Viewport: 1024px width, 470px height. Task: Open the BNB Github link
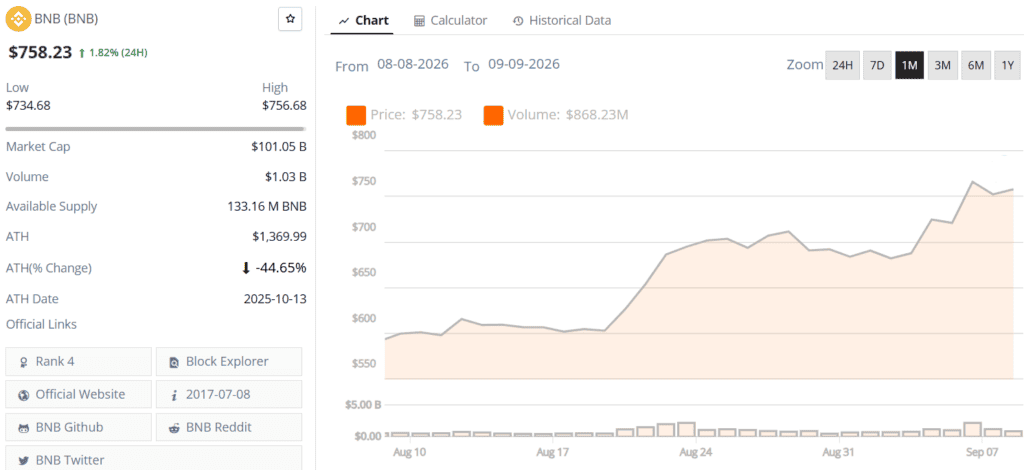78,428
